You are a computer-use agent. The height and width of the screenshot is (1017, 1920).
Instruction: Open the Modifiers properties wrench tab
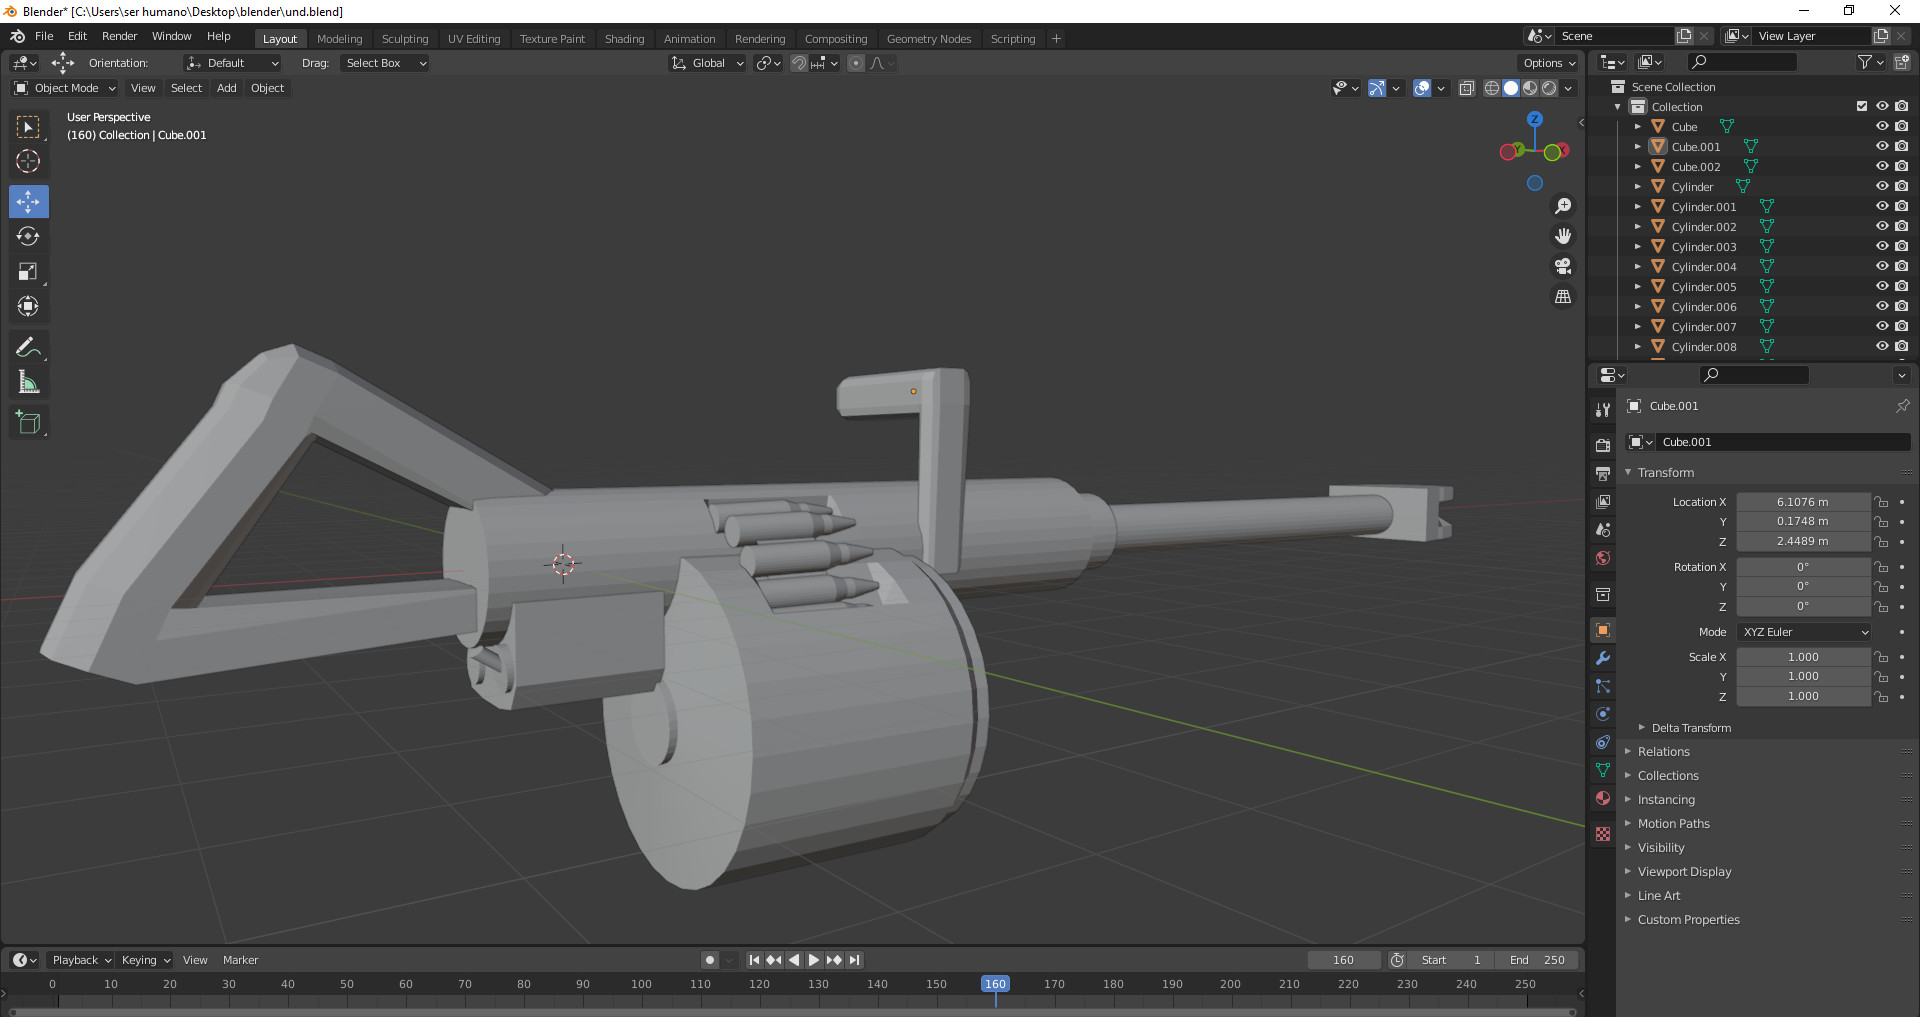1603,658
